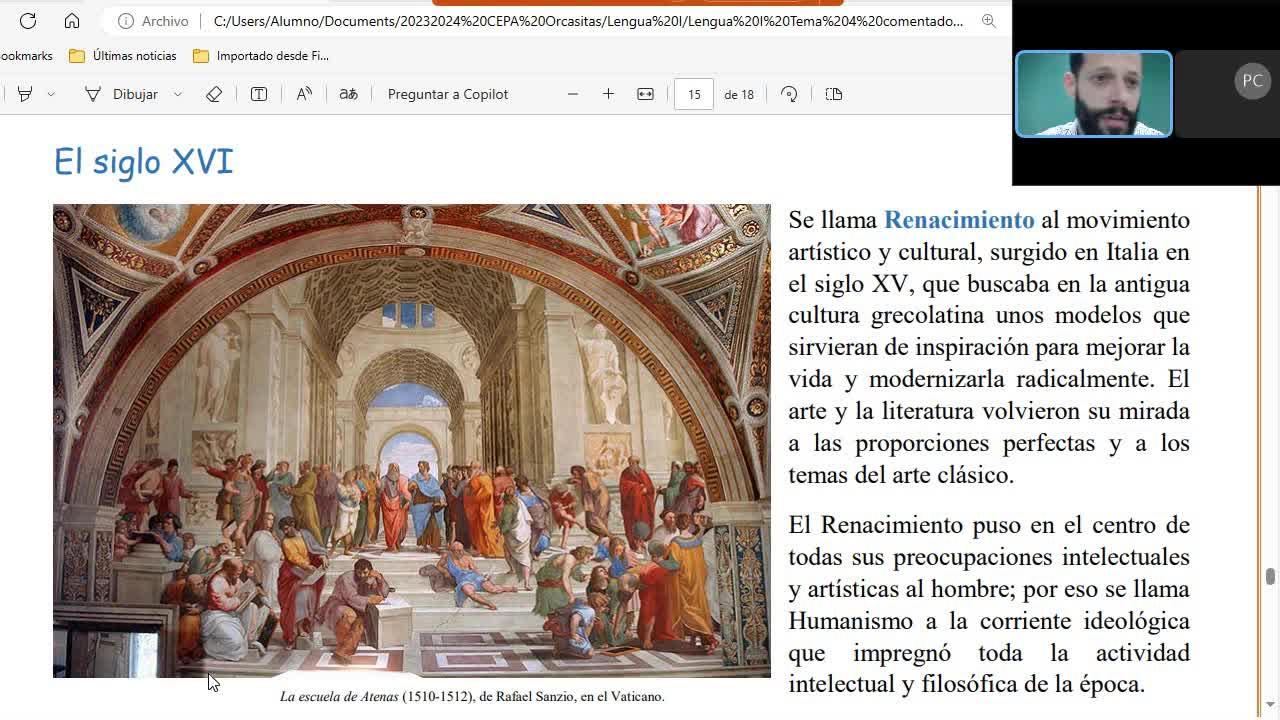
Task: Start read aloud for the PDF
Action: [304, 94]
